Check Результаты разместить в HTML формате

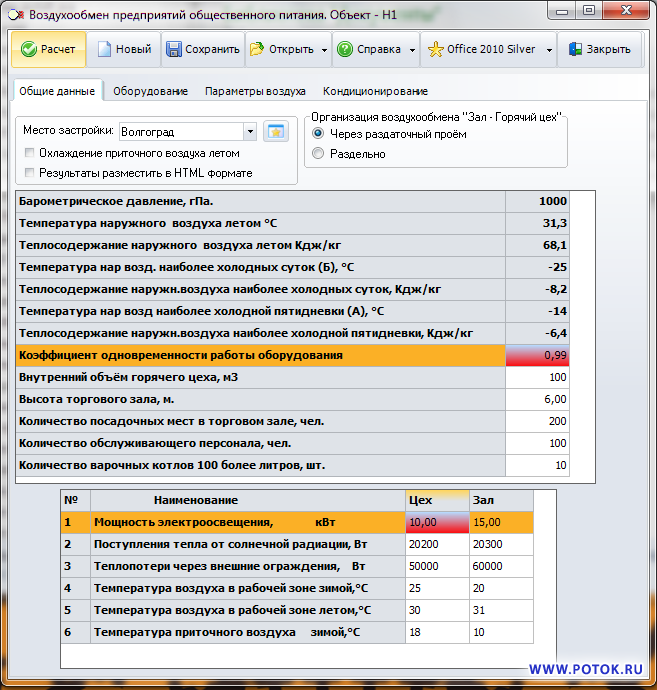pyautogui.click(x=29, y=172)
